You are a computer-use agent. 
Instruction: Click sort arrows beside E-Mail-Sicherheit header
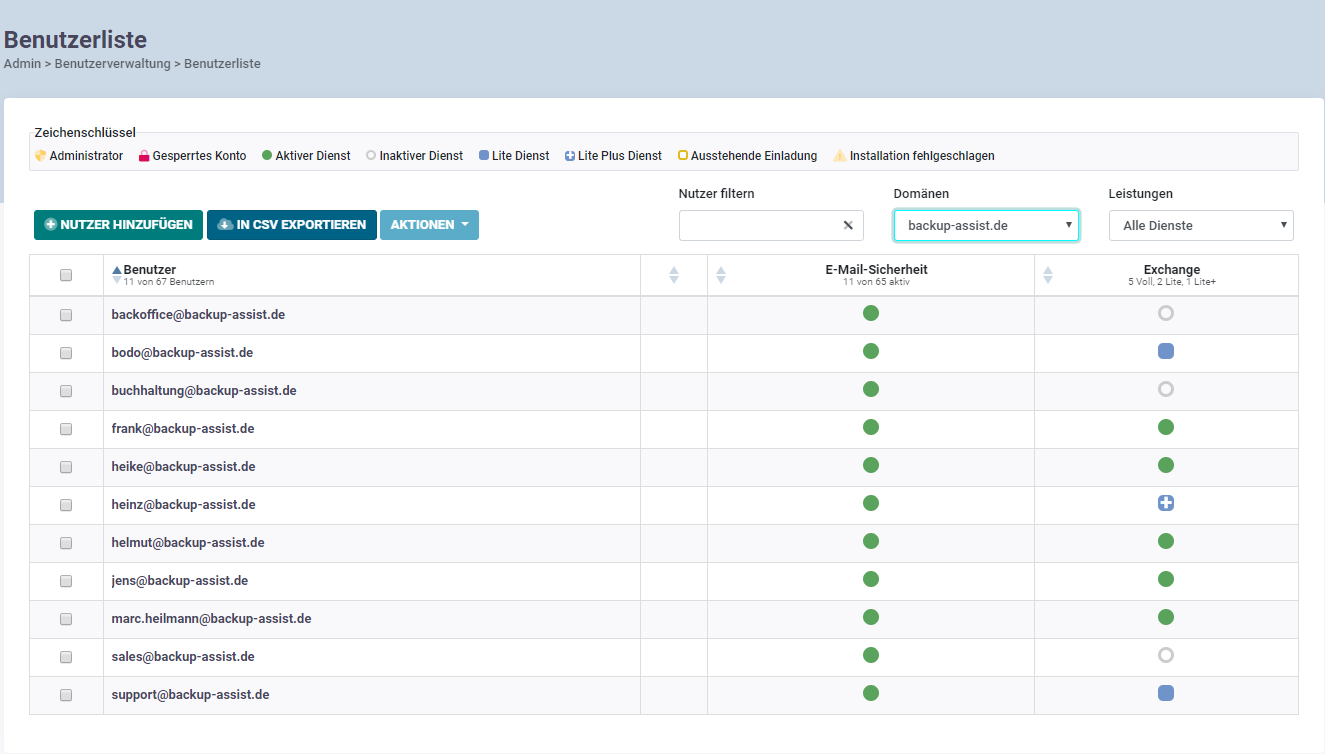coord(721,274)
